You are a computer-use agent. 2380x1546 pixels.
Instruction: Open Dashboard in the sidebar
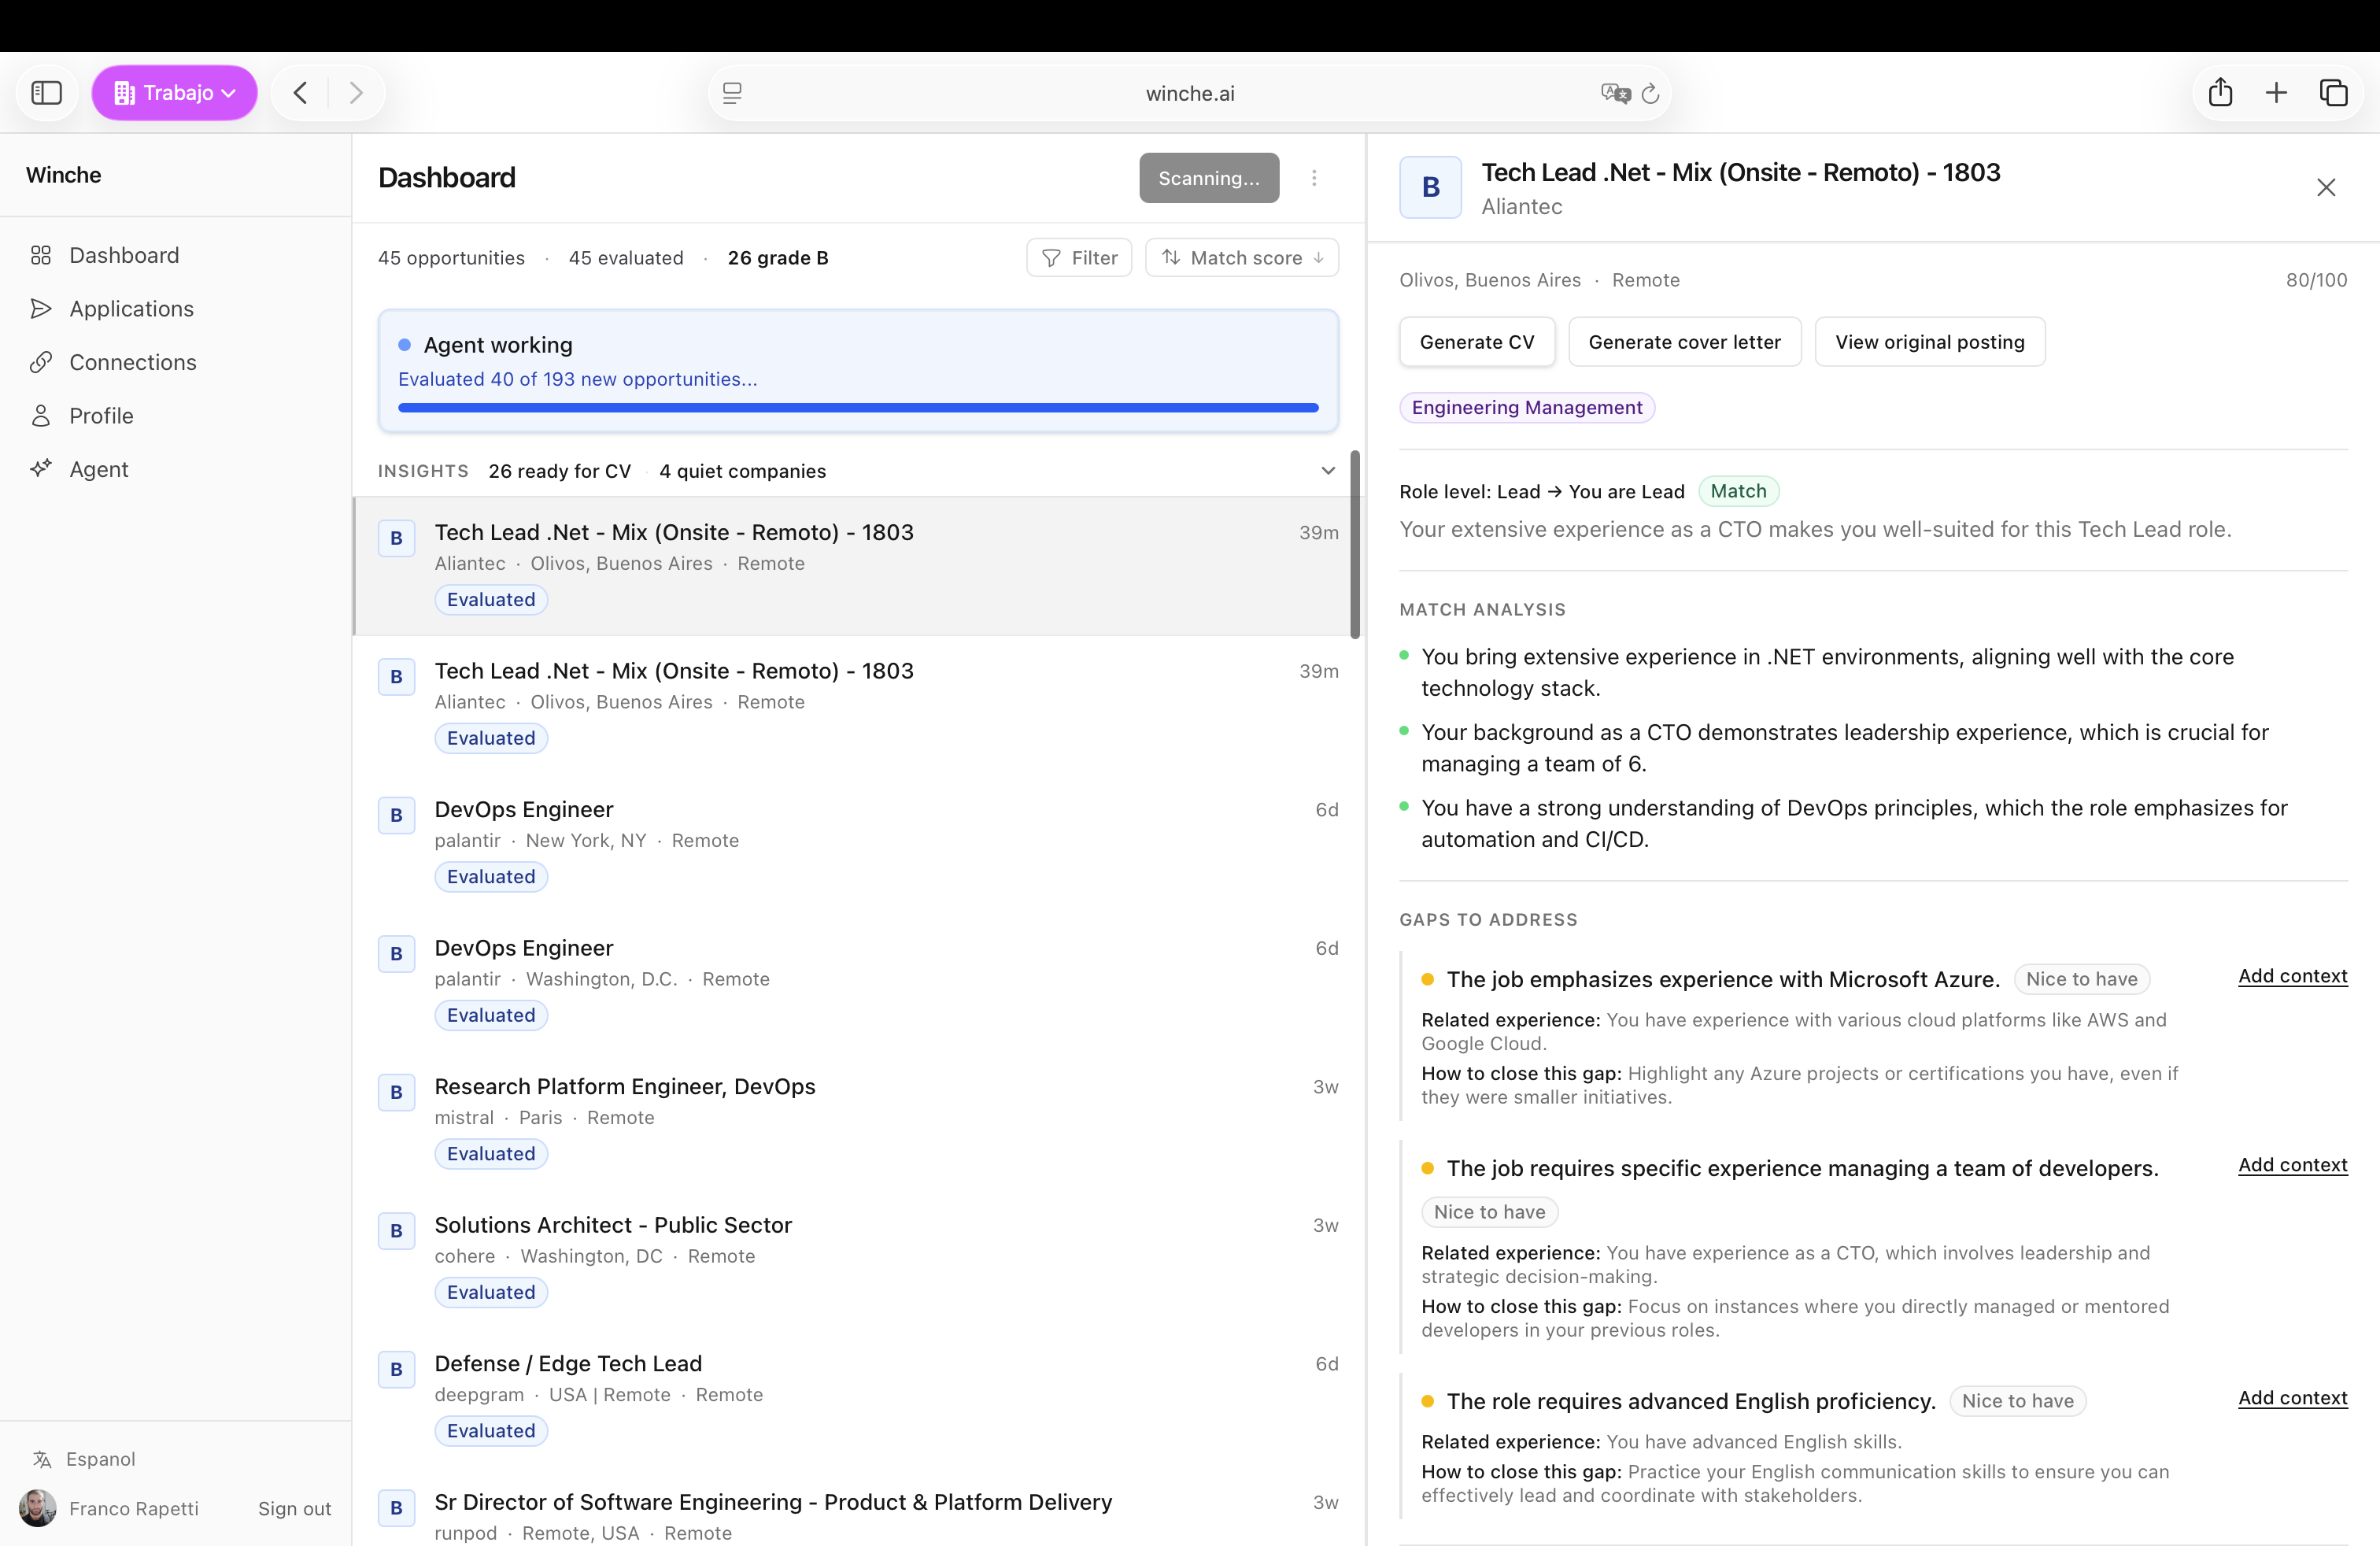(x=124, y=255)
